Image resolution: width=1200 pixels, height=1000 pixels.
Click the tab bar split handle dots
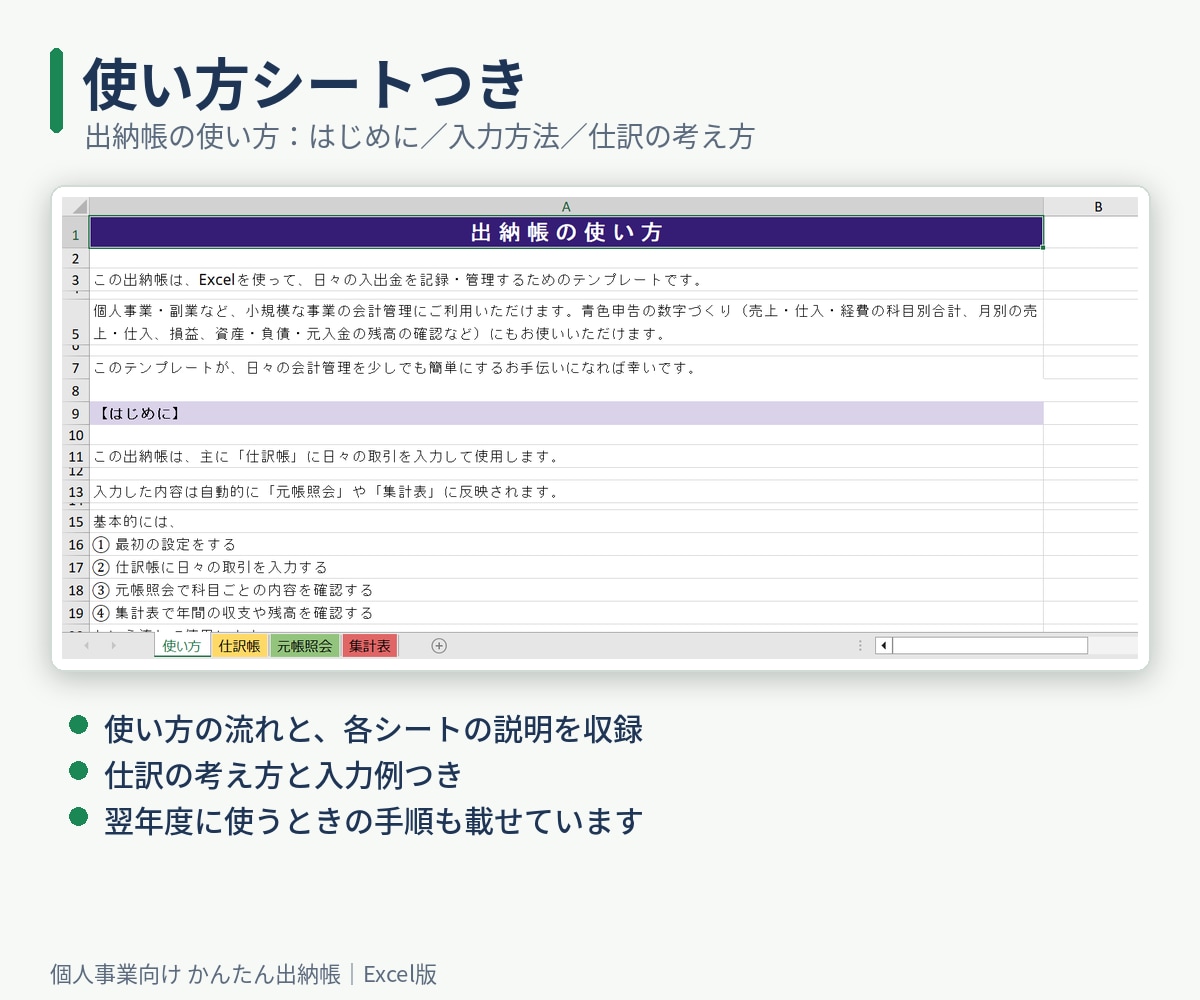click(860, 646)
